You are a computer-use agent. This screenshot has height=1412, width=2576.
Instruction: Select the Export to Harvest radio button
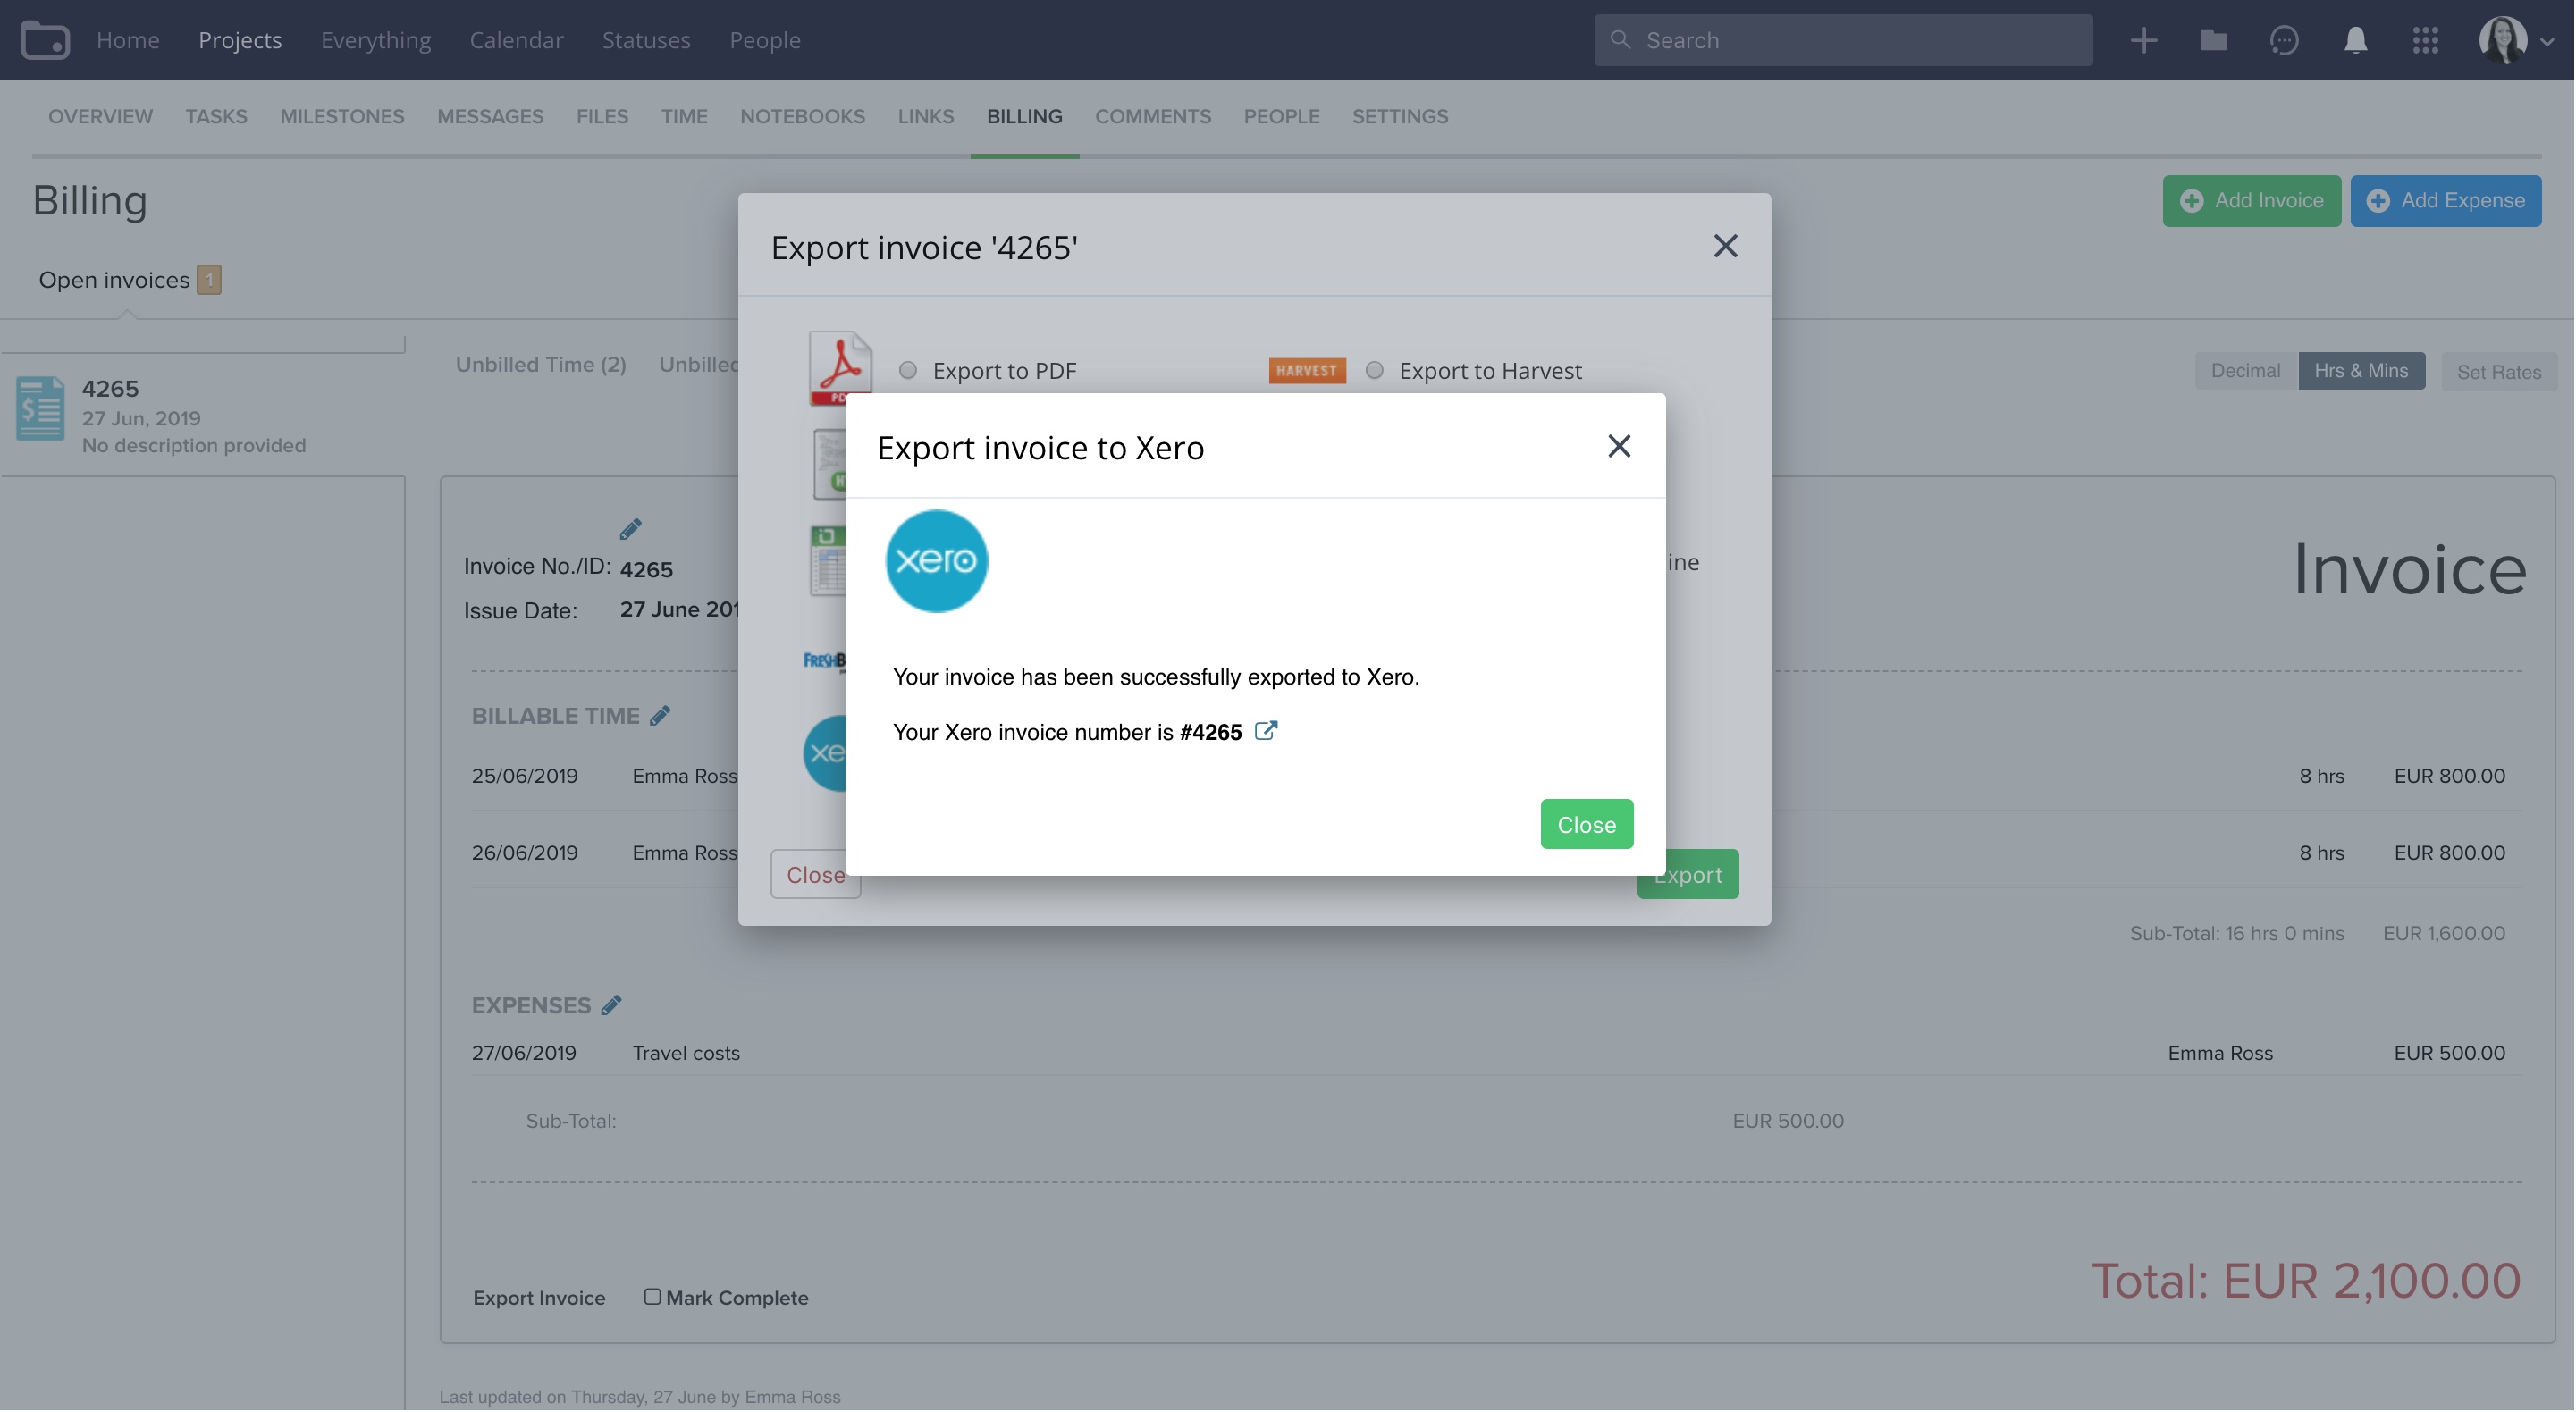coord(1374,370)
